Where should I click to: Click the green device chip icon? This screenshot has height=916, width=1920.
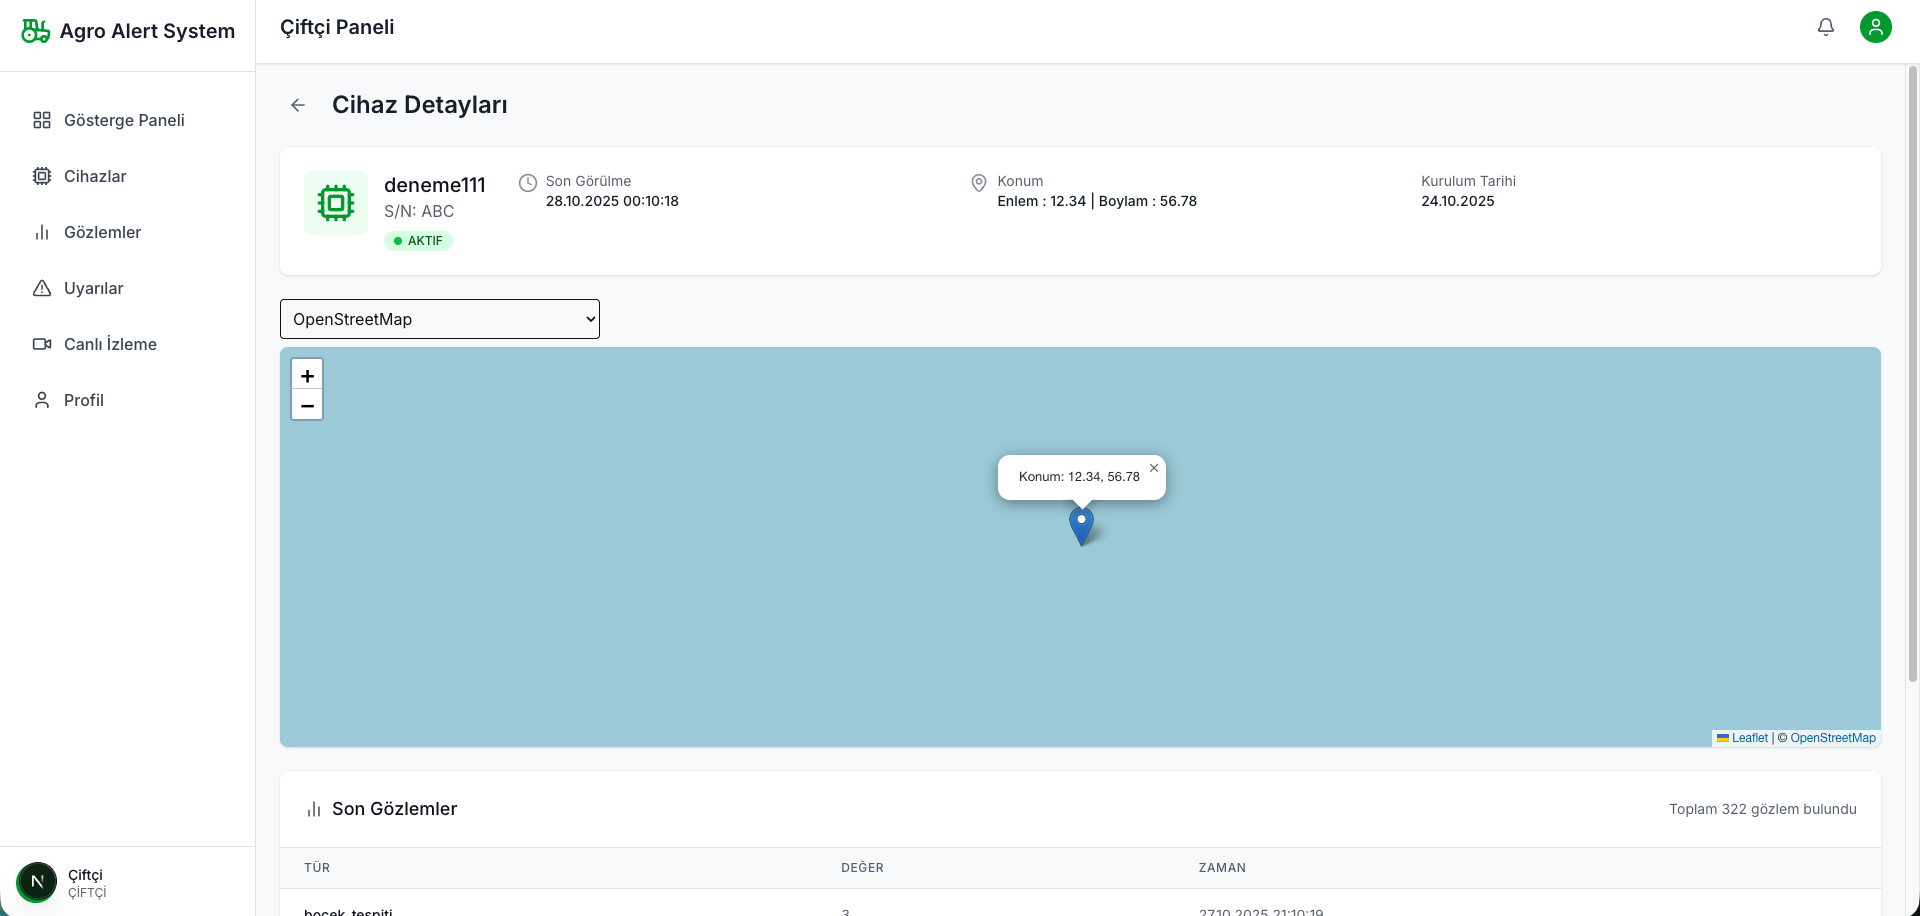tap(336, 203)
